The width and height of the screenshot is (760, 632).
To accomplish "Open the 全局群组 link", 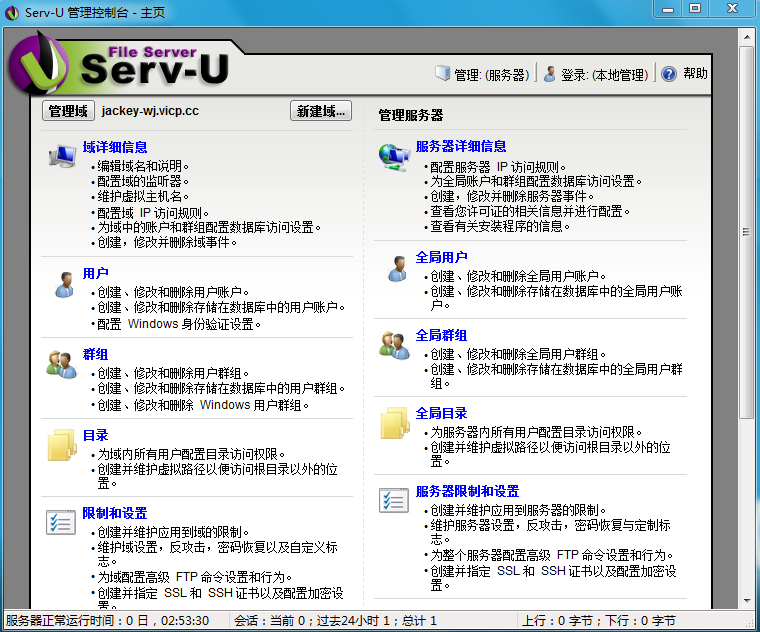I will (x=442, y=335).
